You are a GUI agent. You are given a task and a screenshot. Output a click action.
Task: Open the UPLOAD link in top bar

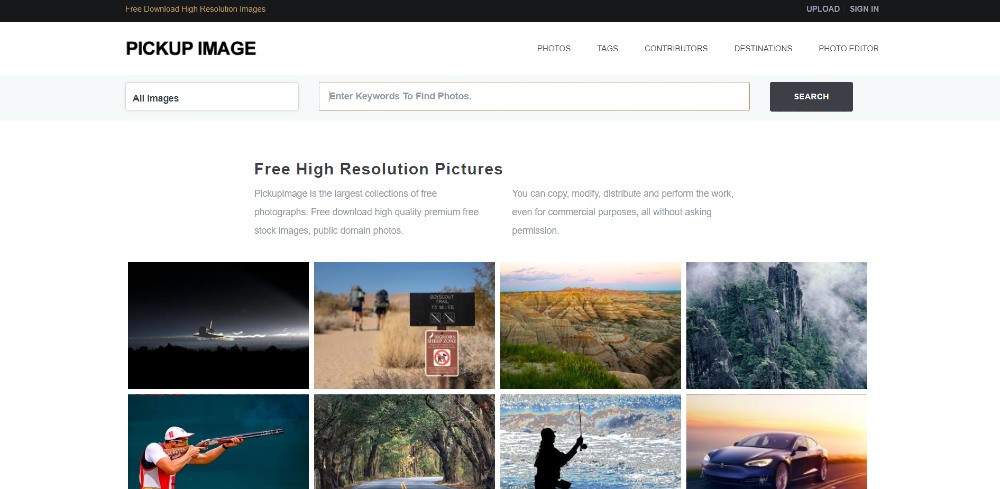[823, 9]
